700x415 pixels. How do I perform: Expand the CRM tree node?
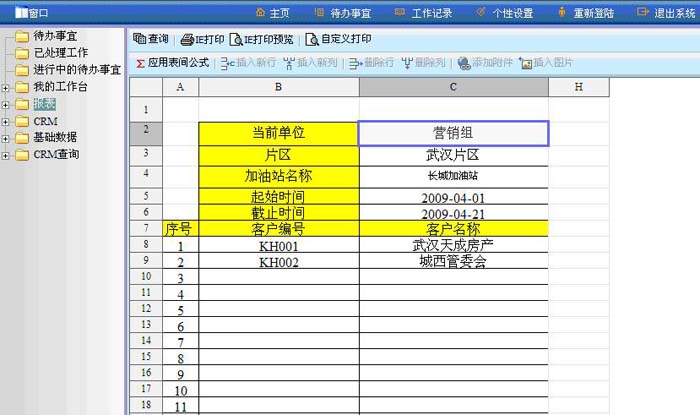click(6, 121)
